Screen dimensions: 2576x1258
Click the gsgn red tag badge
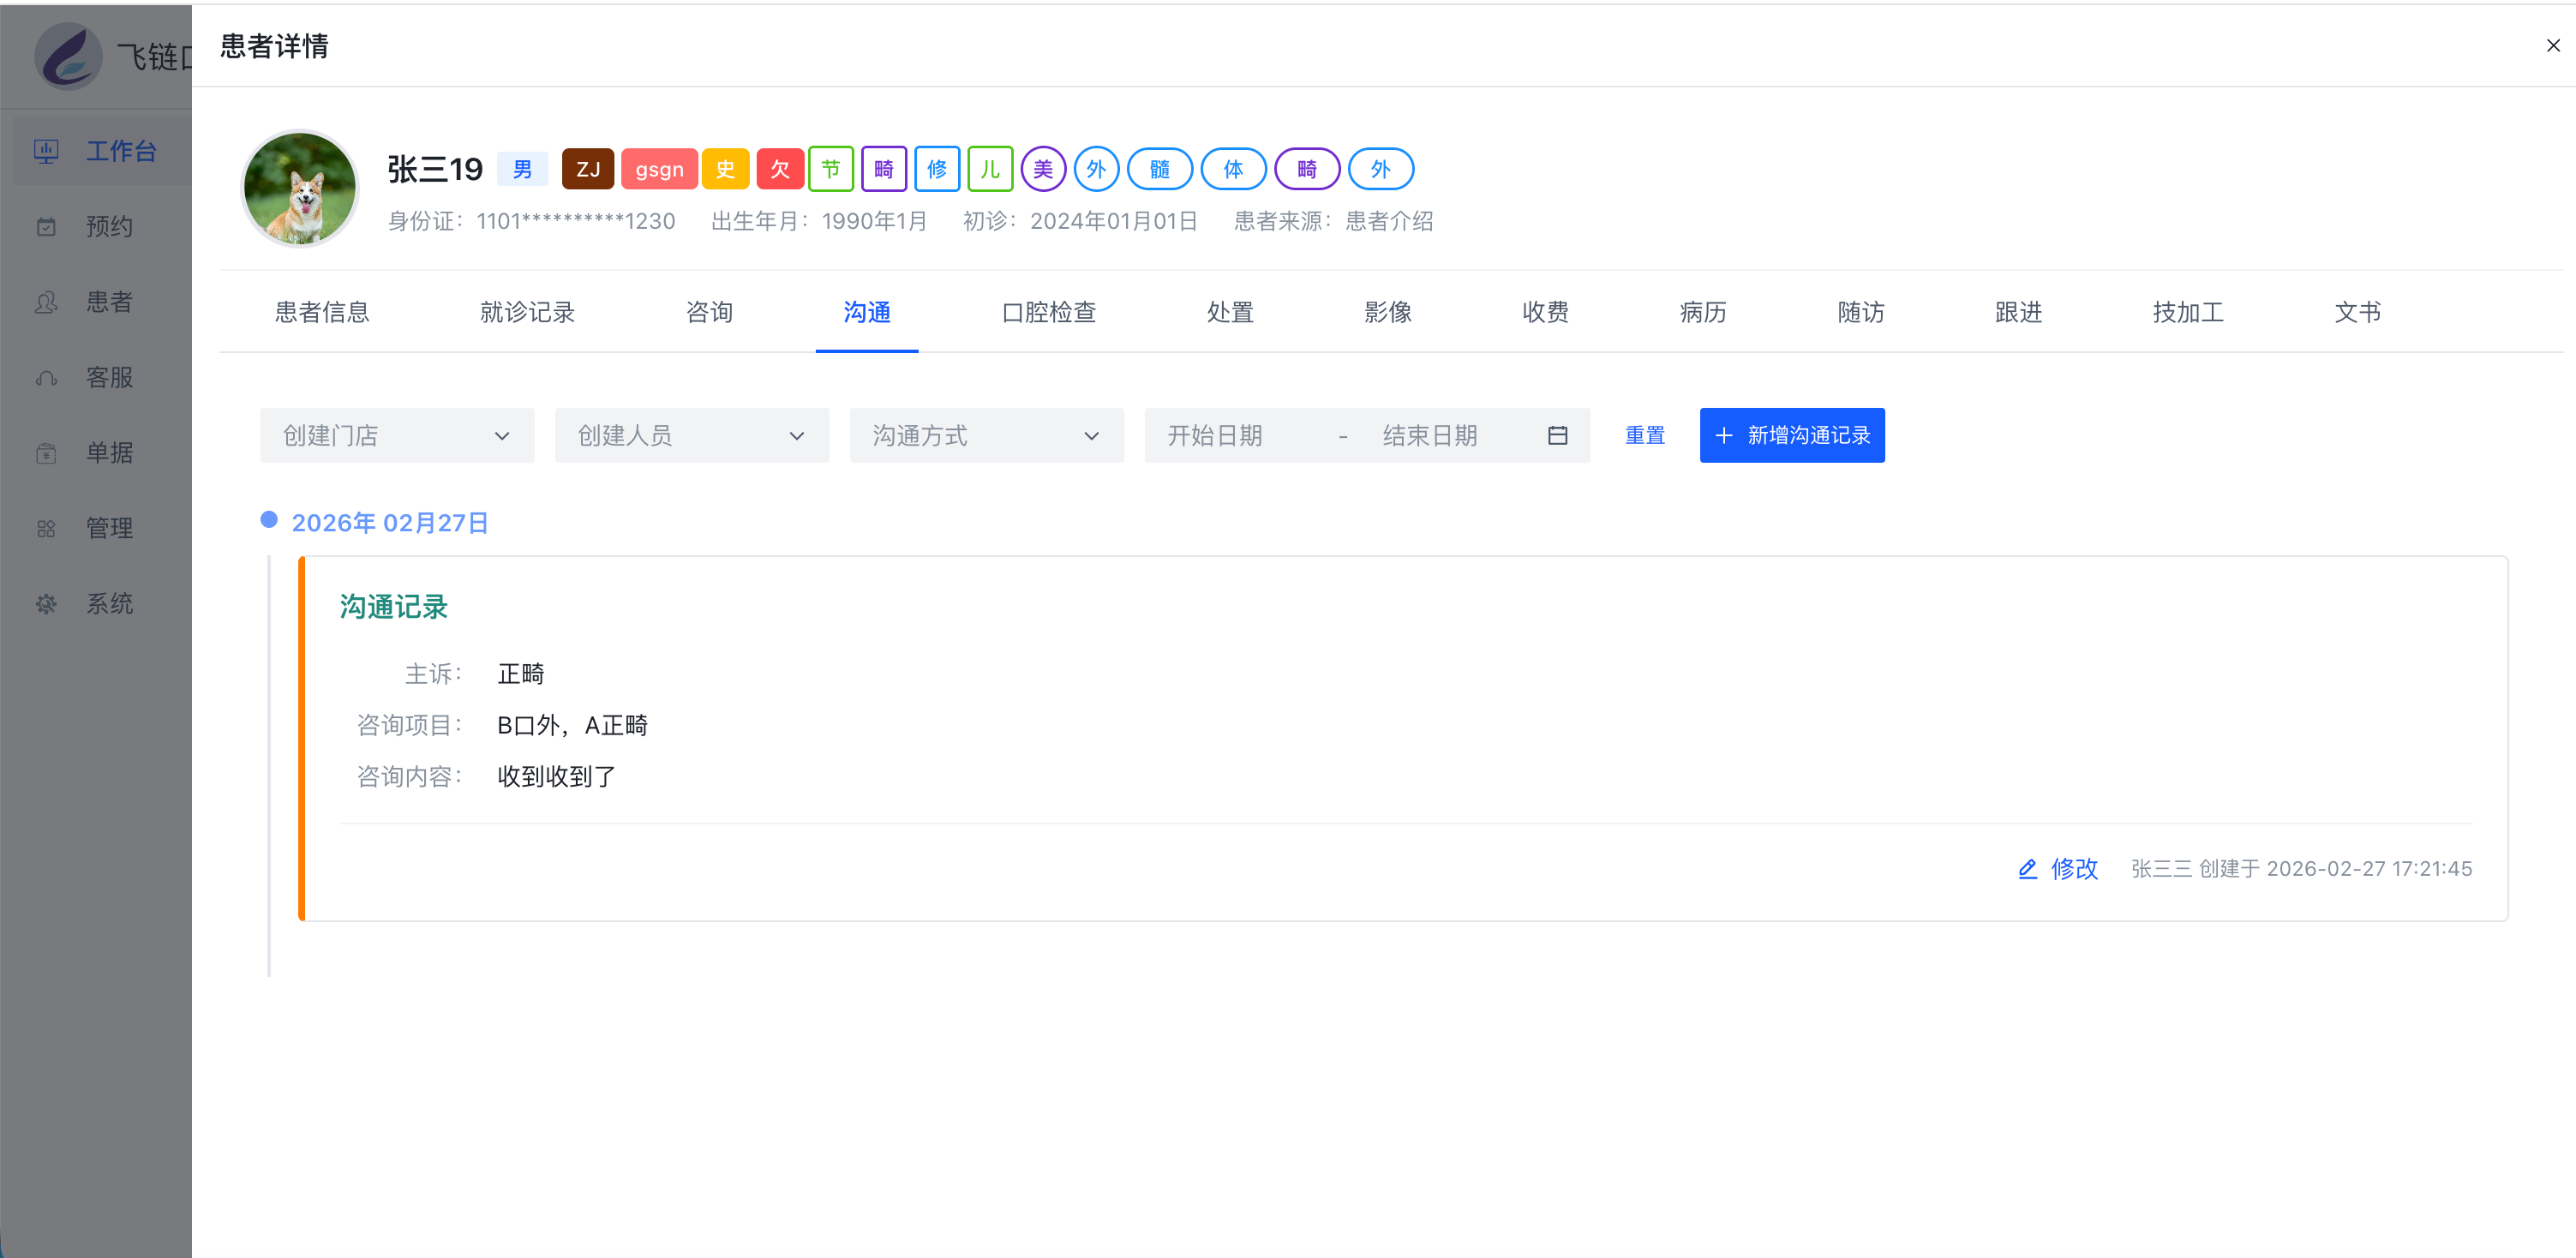(x=659, y=169)
